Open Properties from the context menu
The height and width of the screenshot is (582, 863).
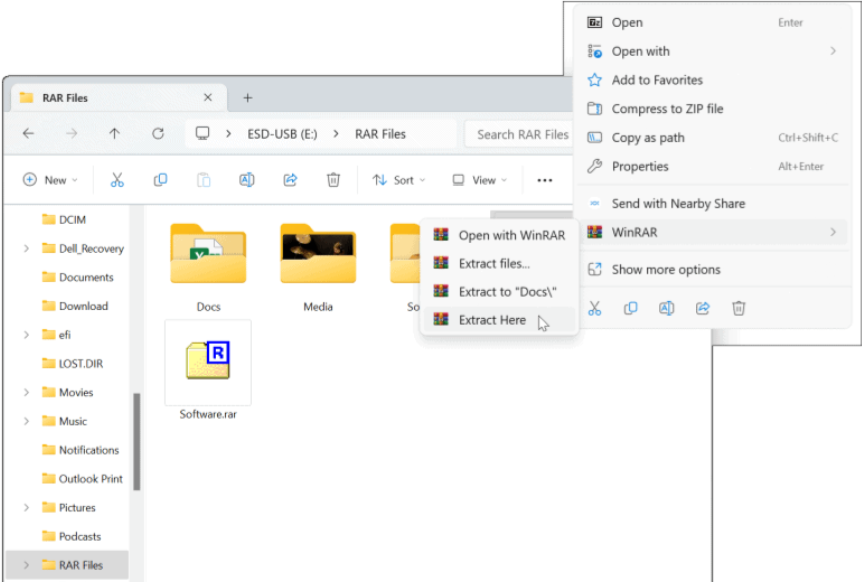click(641, 166)
